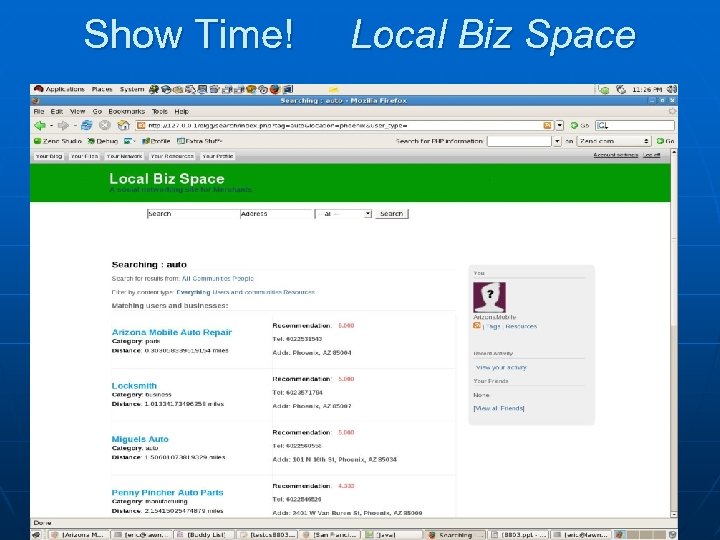Open the View menu
The height and width of the screenshot is (540, 720).
coord(77,111)
